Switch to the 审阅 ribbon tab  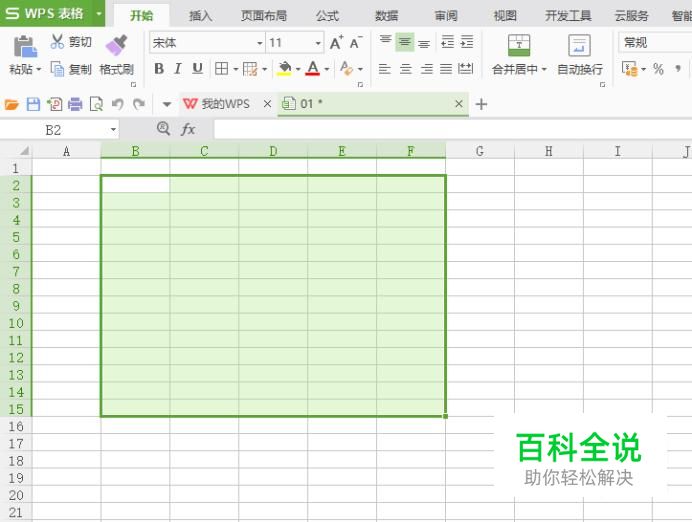pos(446,16)
